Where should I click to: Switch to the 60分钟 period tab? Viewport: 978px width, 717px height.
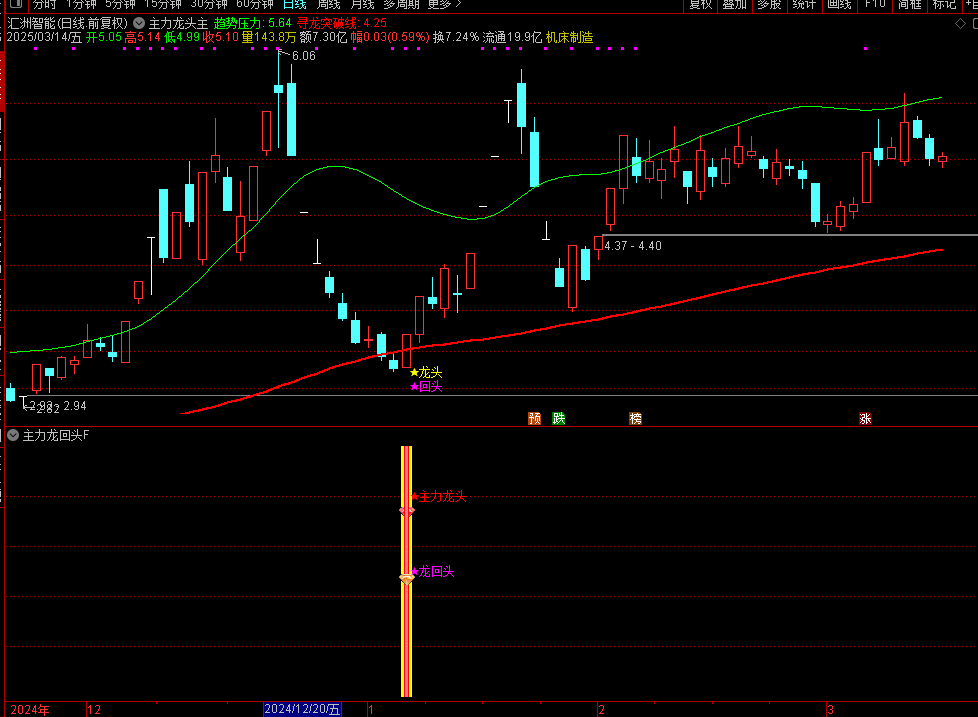pyautogui.click(x=254, y=4)
